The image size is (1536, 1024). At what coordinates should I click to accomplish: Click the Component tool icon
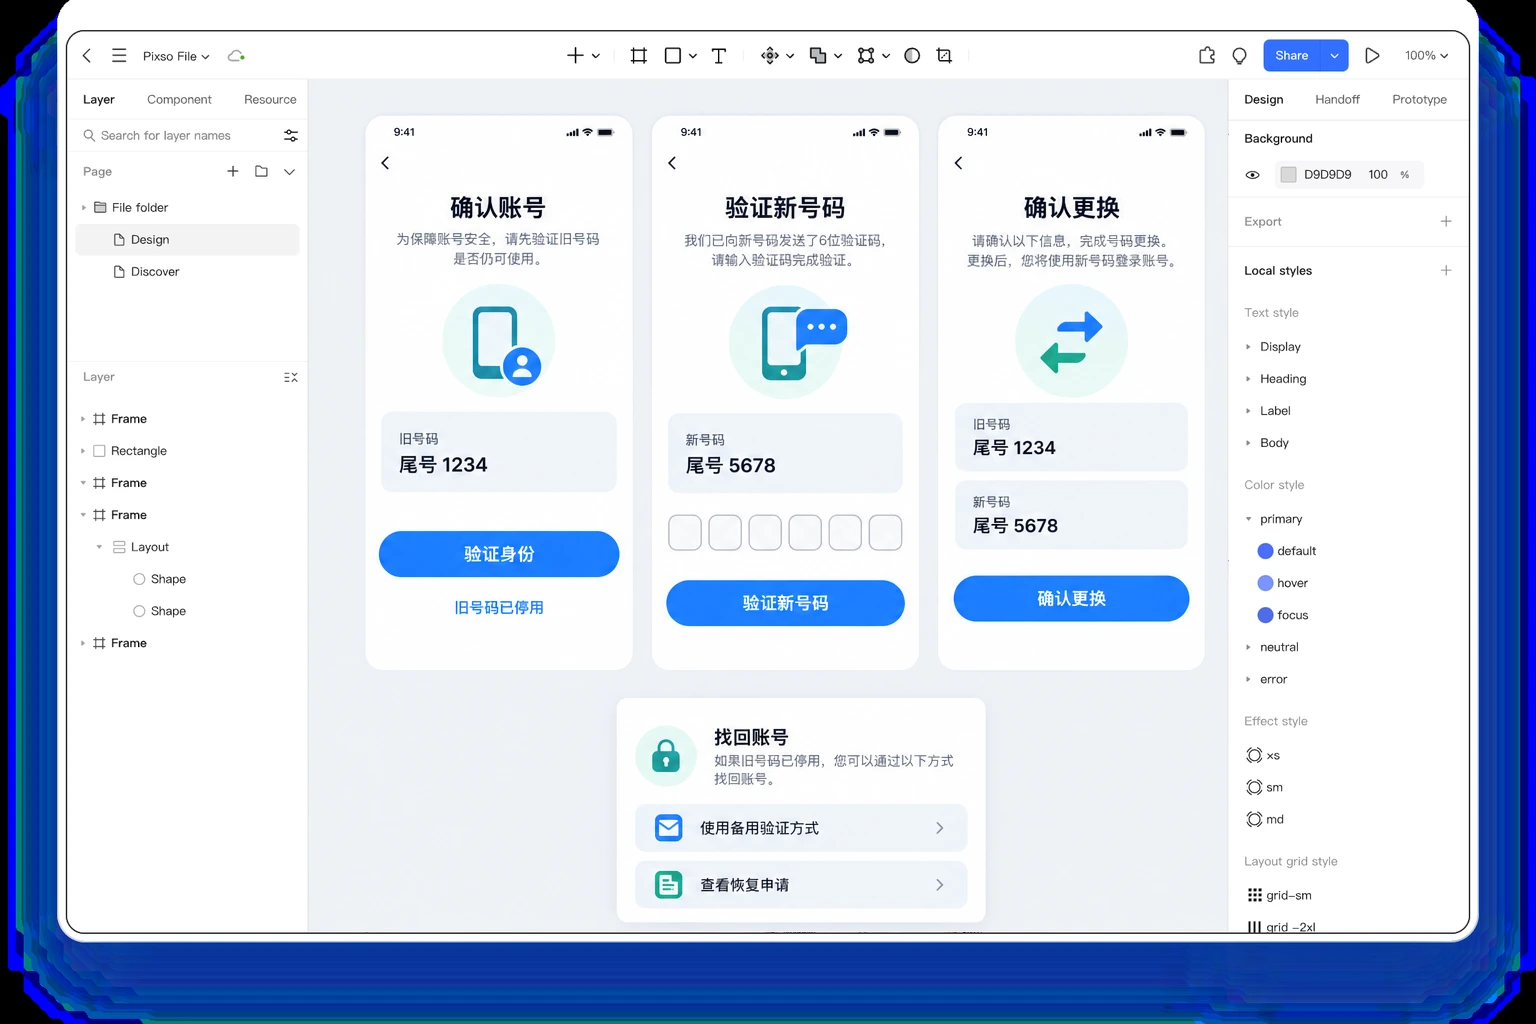pyautogui.click(x=769, y=56)
